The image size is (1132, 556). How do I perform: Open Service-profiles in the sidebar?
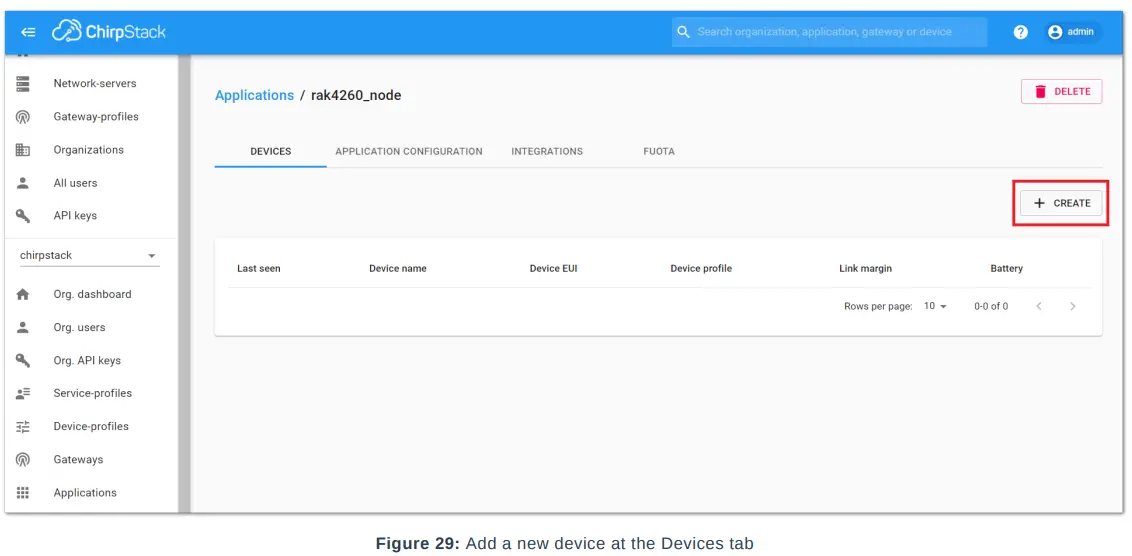[91, 393]
